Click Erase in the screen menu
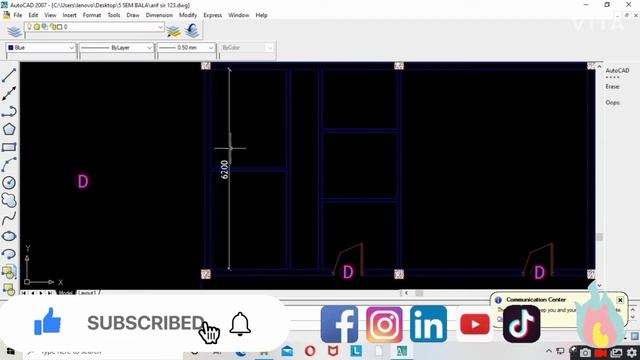The width and height of the screenshot is (640, 360). point(613,87)
